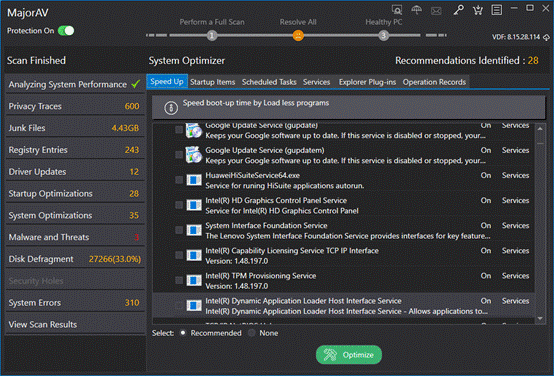Check Google Update Service (gupdatem) checkbox
554x376 pixels.
[179, 155]
